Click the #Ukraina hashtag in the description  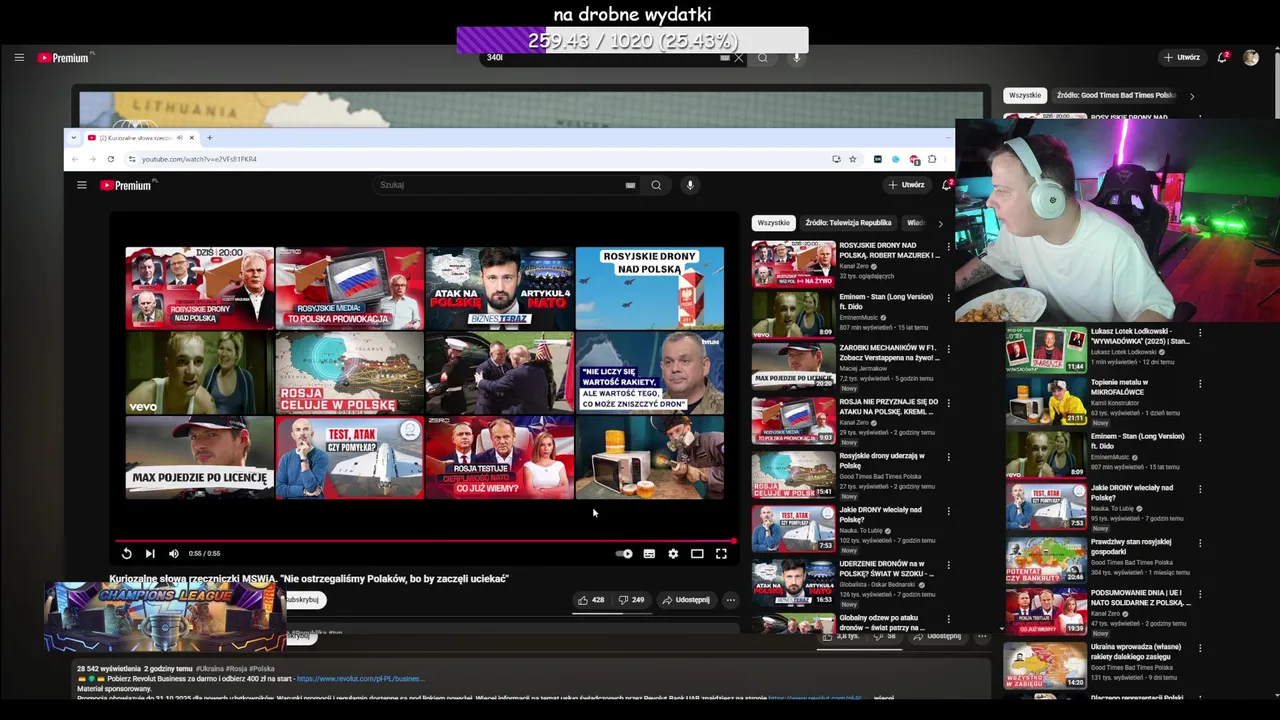point(210,669)
